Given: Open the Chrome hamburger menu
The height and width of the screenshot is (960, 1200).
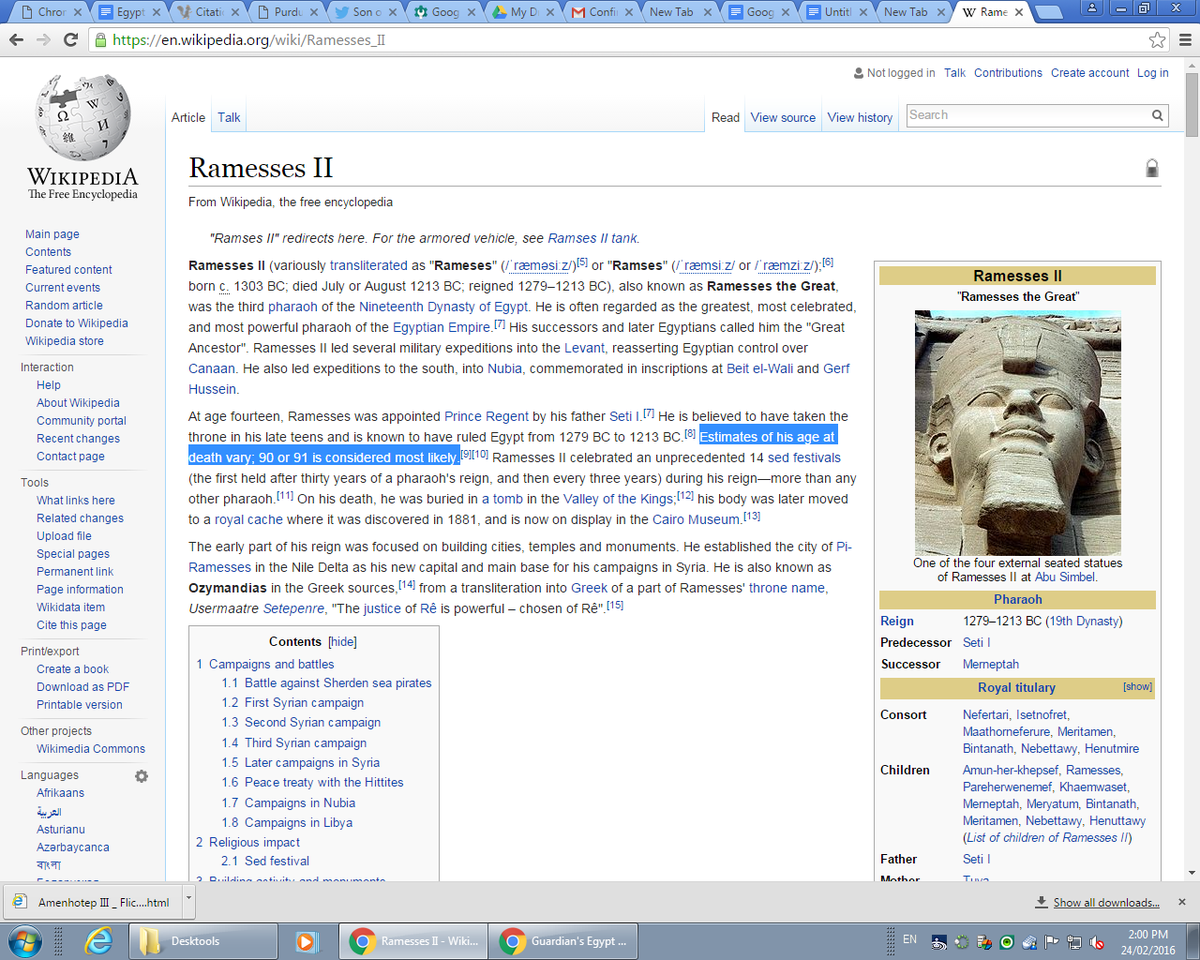Looking at the screenshot, I should pyautogui.click(x=1184, y=40).
